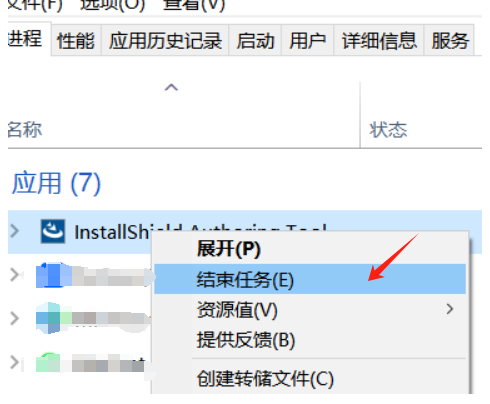Open the 服务 tab
Image resolution: width=490 pixels, height=404 pixels.
450,40
